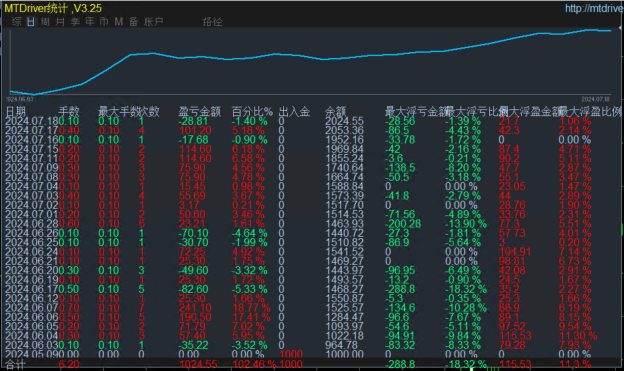
Task: Switch to the M tab
Action: click(x=119, y=21)
